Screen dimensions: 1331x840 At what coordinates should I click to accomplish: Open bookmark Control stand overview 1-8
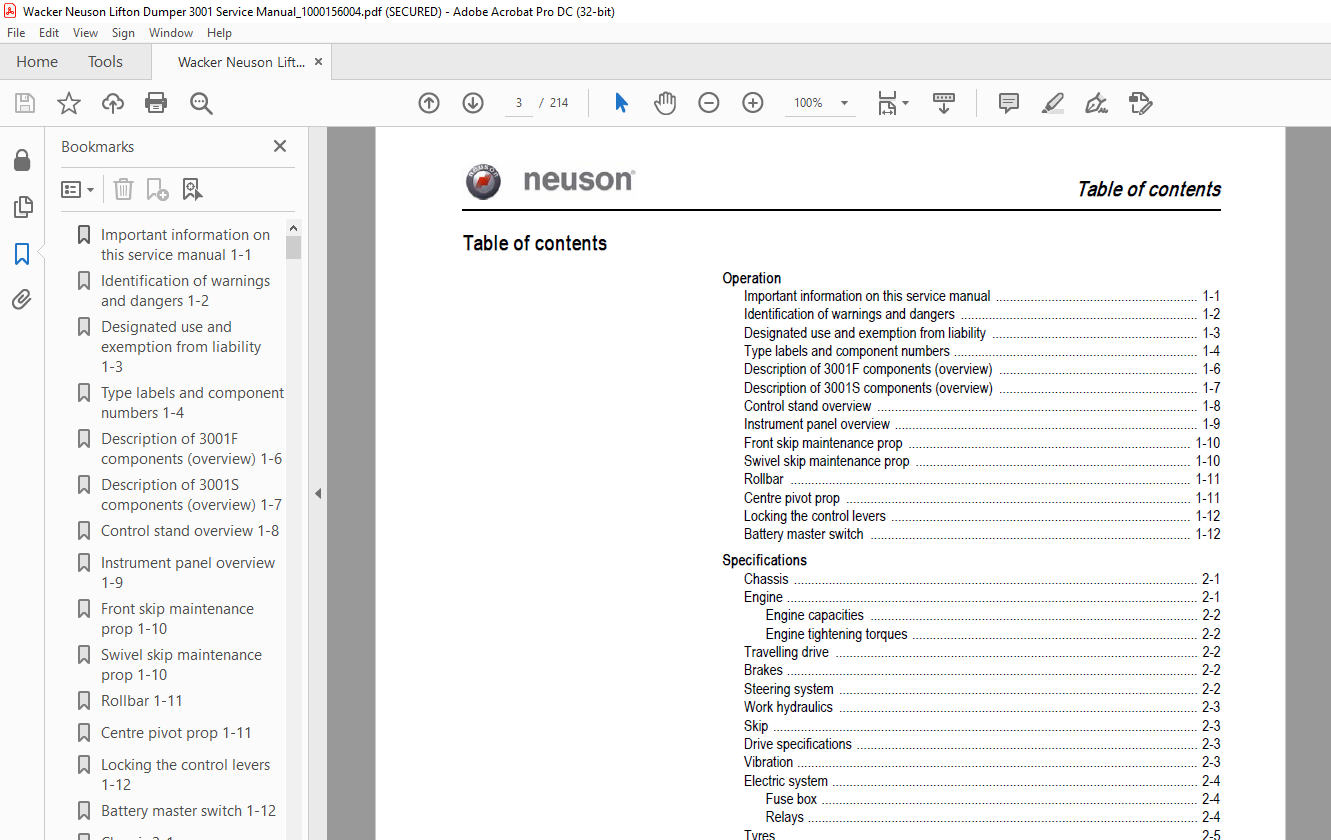pos(190,531)
